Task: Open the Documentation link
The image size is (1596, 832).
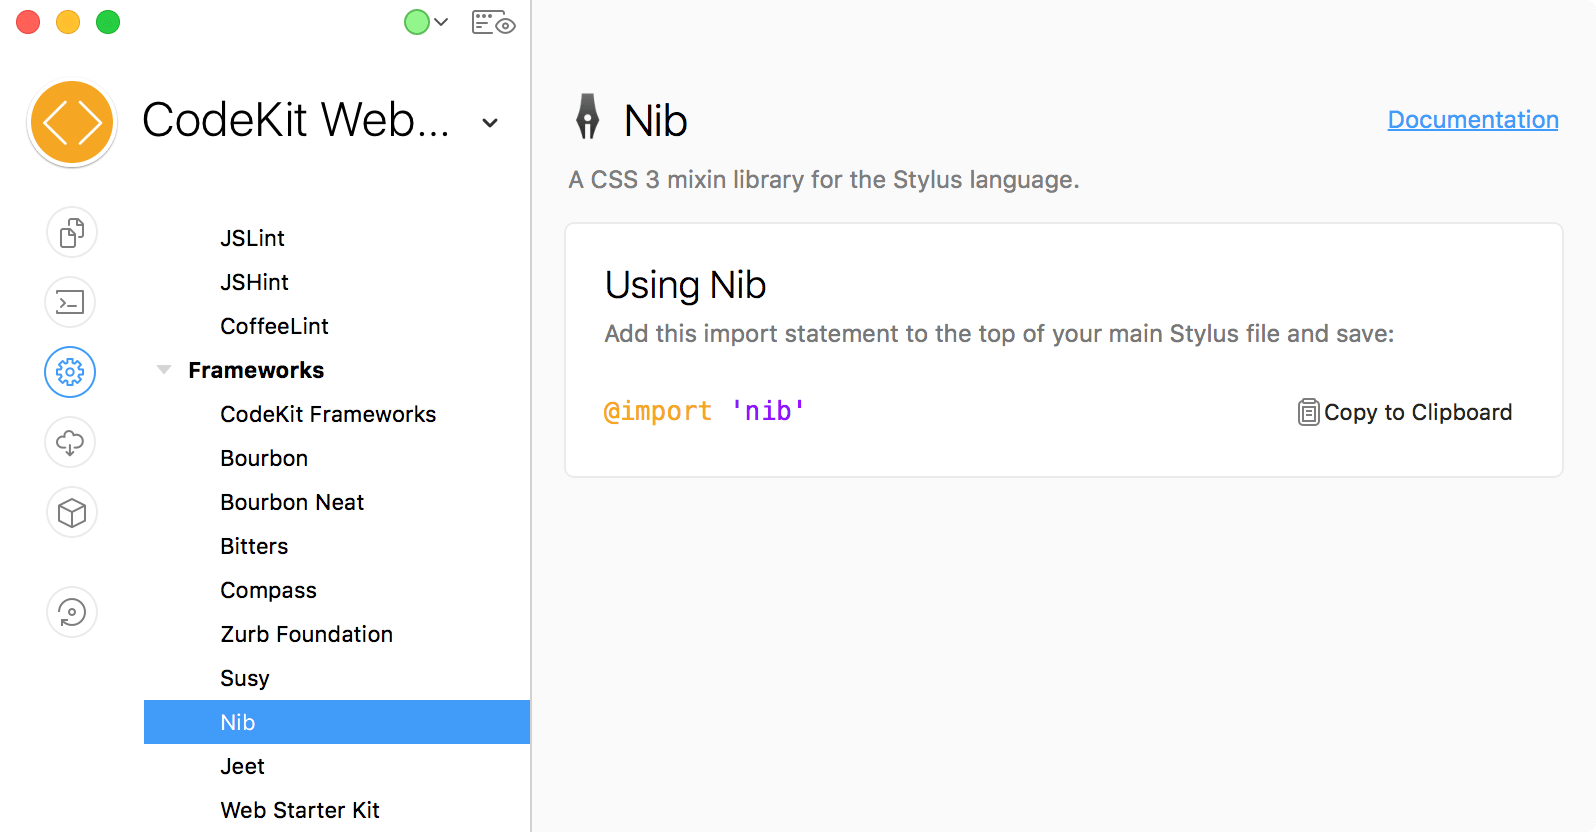Action: point(1473,120)
